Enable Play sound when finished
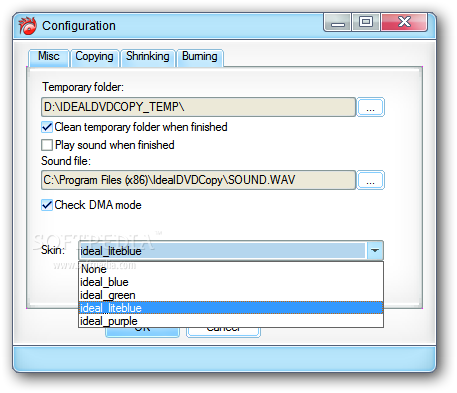This screenshot has height=393, width=457. click(47, 145)
